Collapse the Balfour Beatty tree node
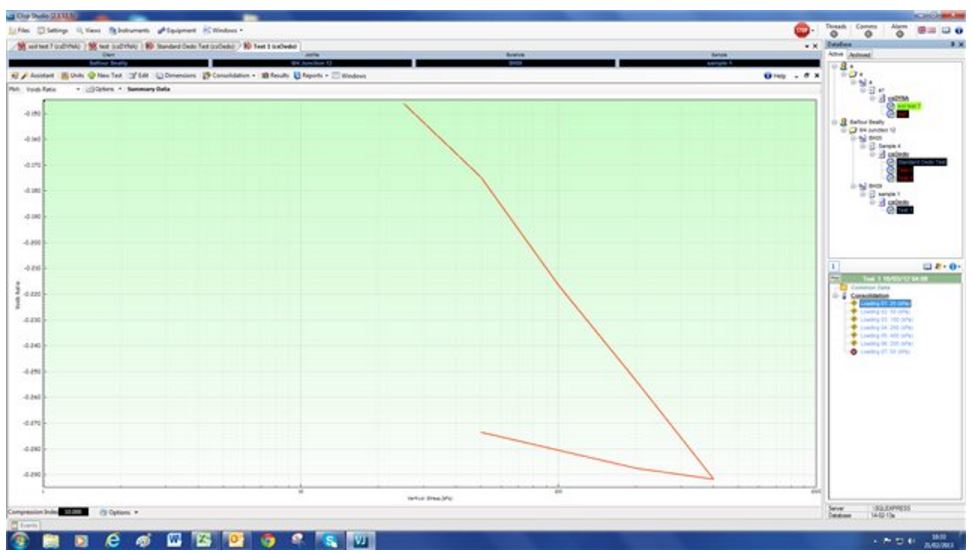This screenshot has width=973, height=553. (x=835, y=121)
